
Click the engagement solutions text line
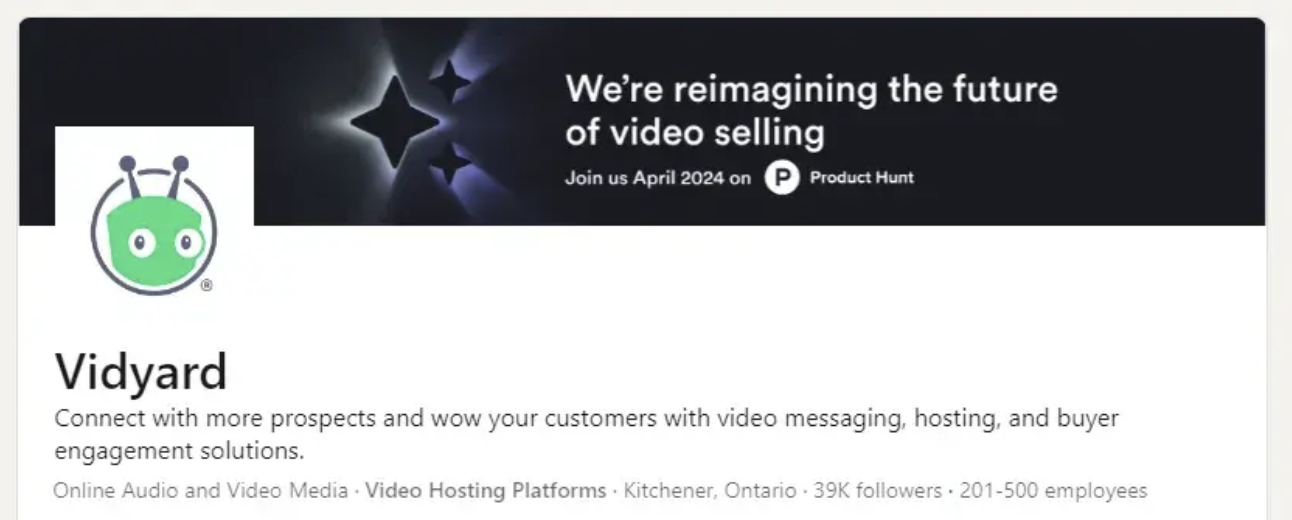point(179,451)
